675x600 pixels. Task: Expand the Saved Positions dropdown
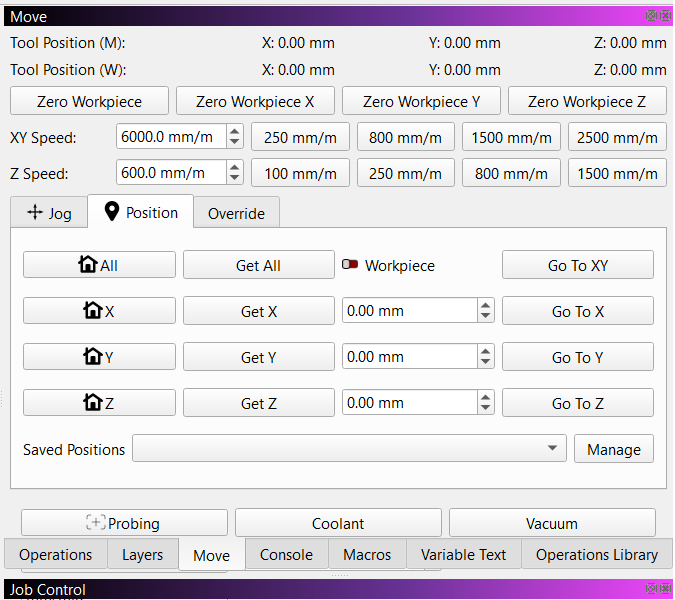pyautogui.click(x=553, y=449)
